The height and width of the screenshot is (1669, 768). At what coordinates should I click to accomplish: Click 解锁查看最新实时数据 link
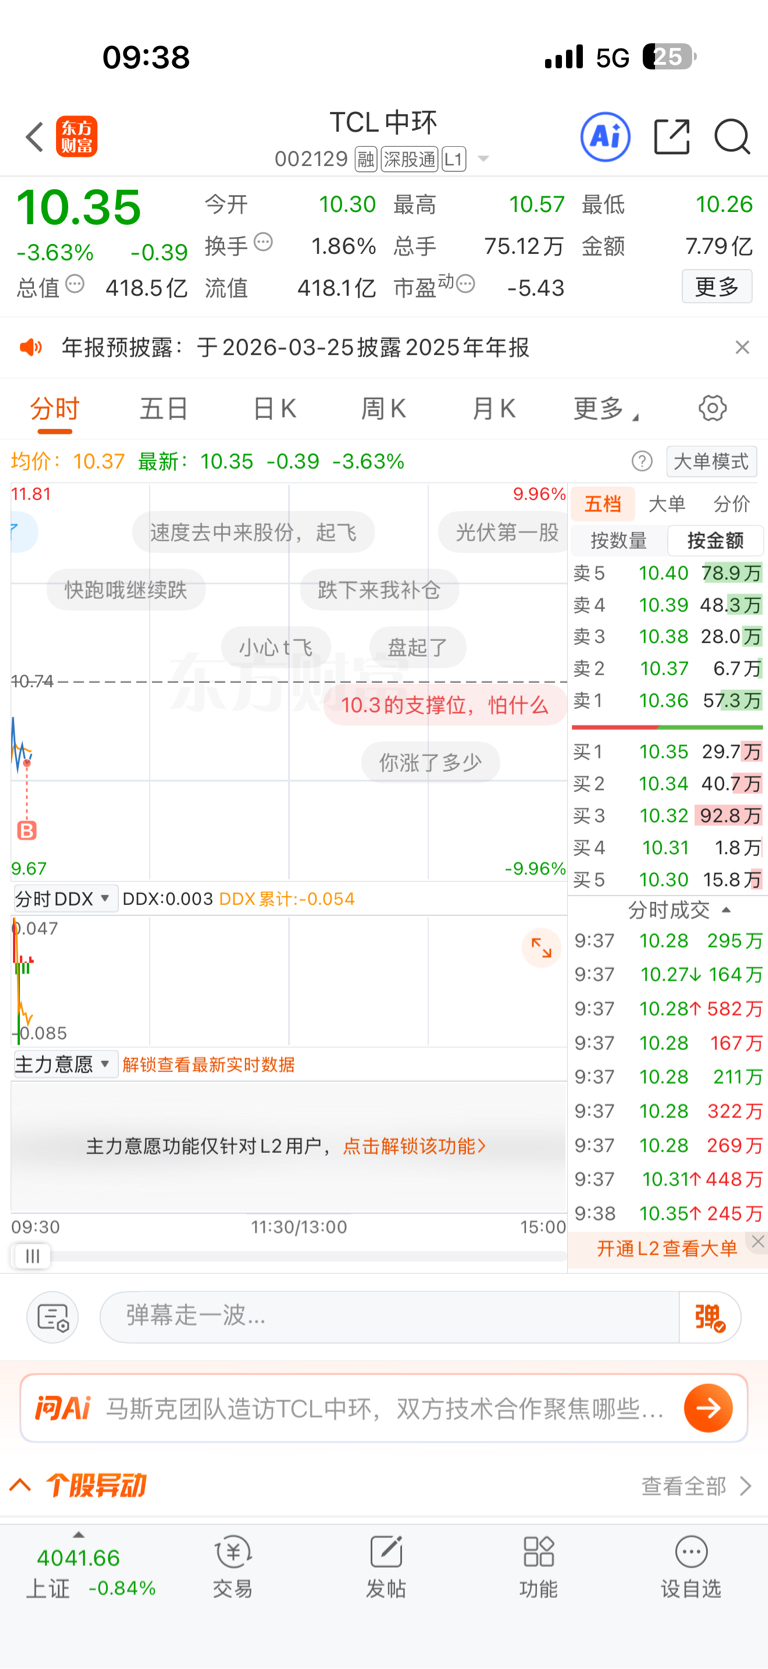pyautogui.click(x=208, y=1065)
